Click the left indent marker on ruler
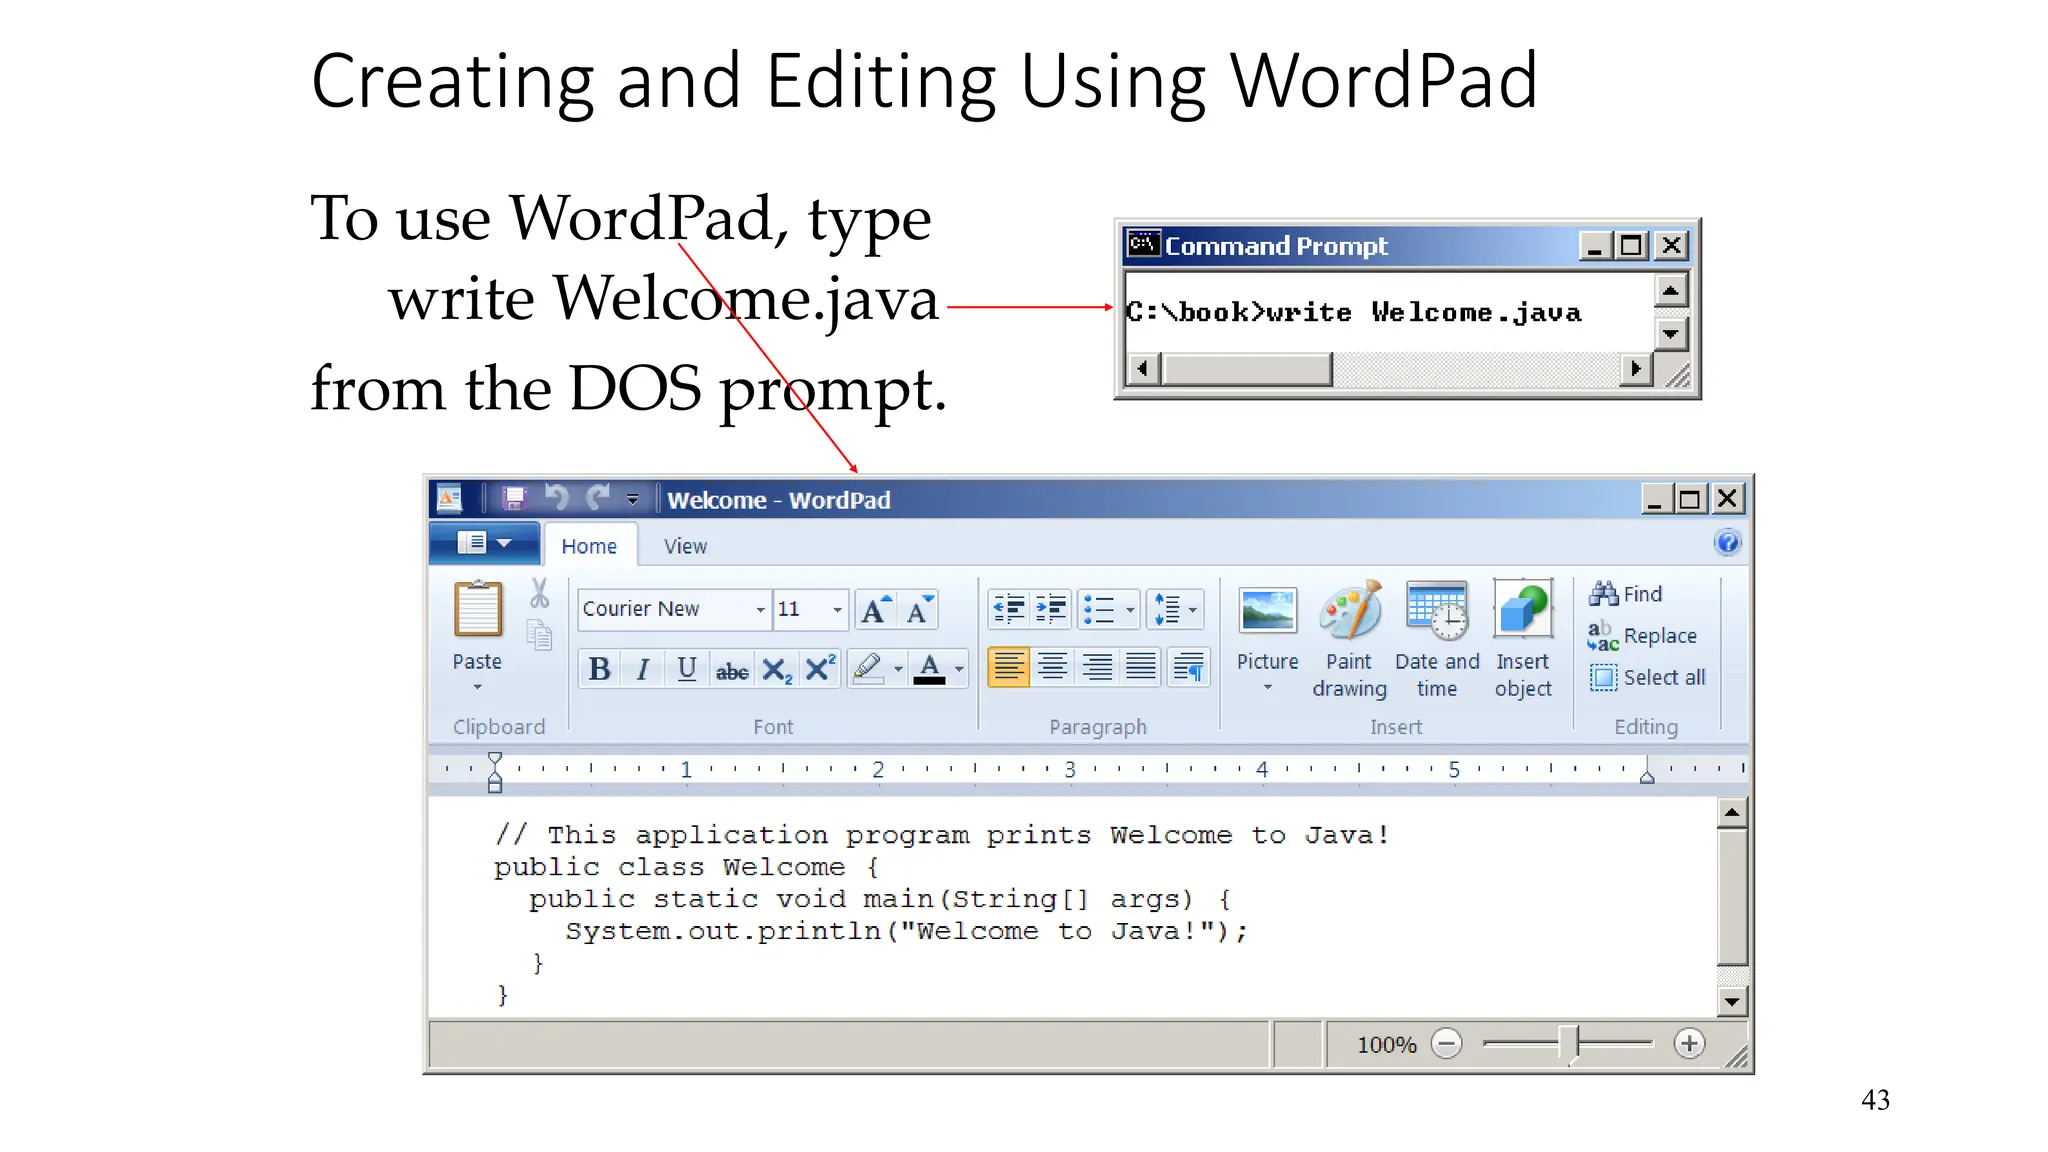Screen dimensions: 2048x1152 [x=494, y=772]
